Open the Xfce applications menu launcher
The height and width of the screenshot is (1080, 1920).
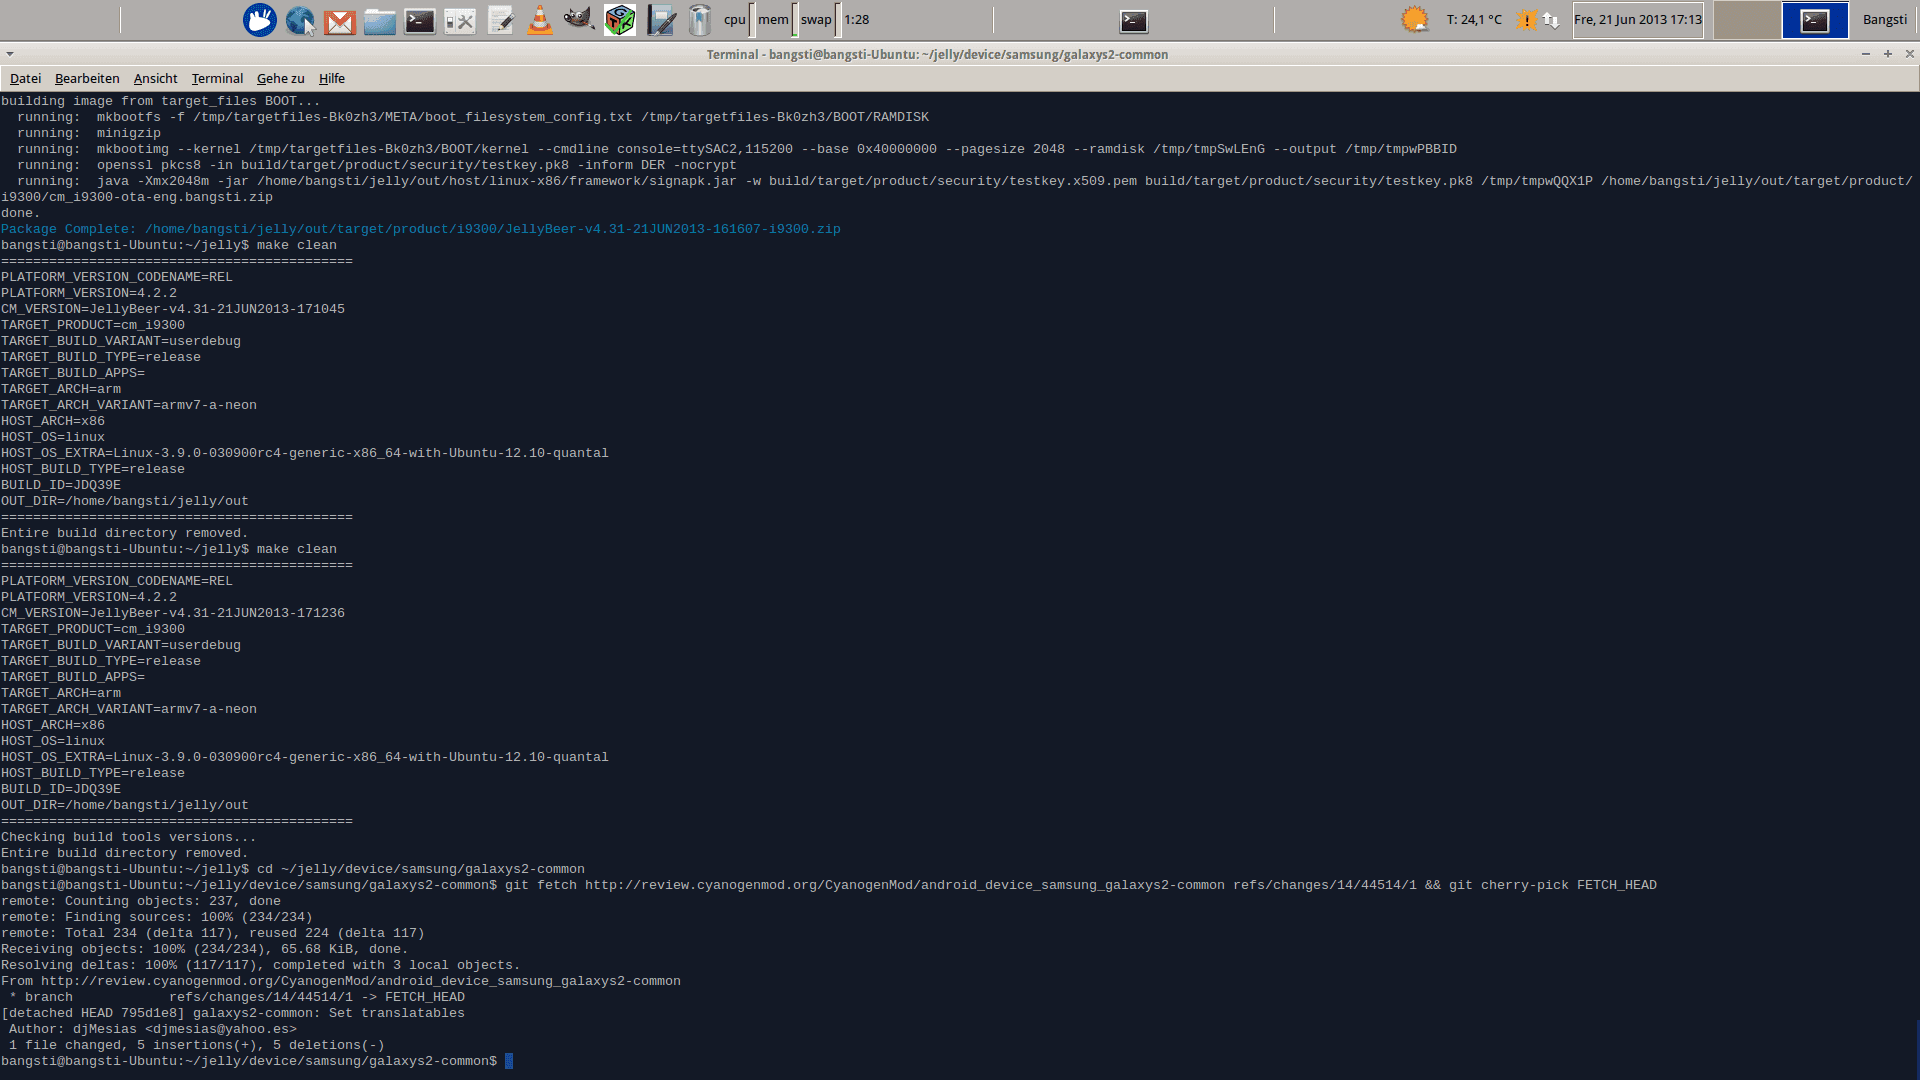tap(260, 20)
